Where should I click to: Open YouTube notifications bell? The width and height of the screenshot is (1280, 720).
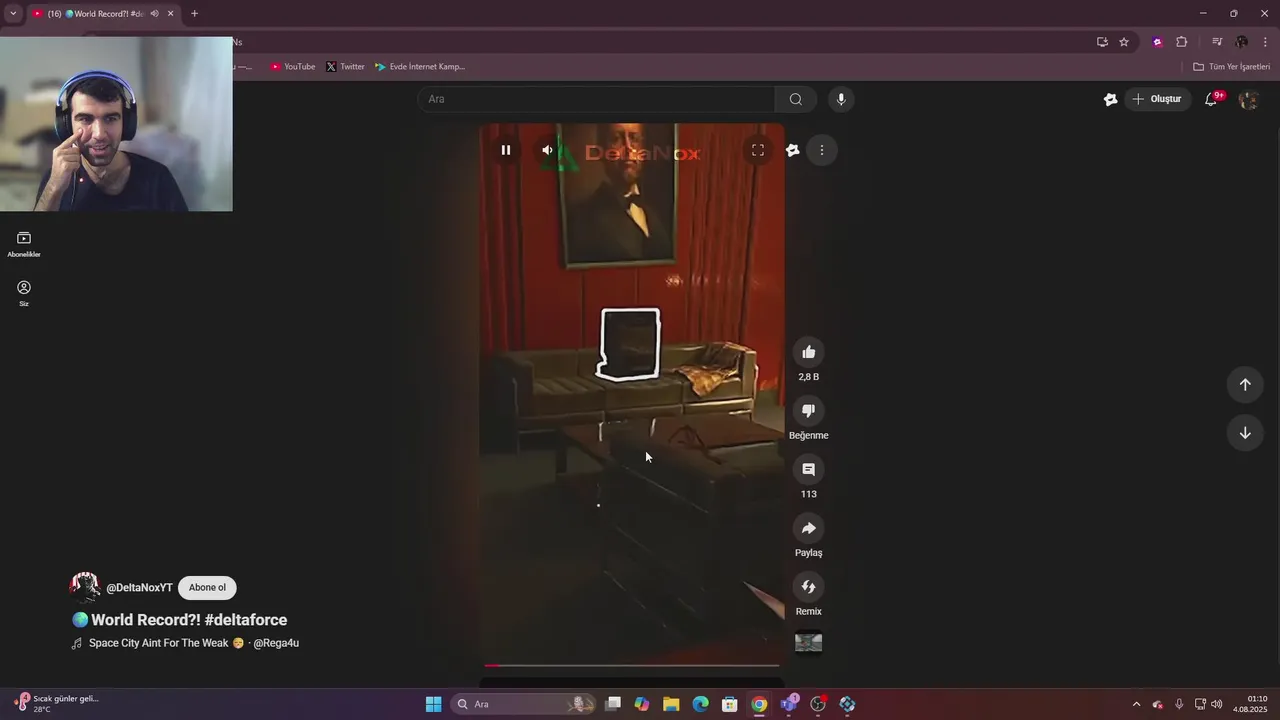click(1211, 99)
